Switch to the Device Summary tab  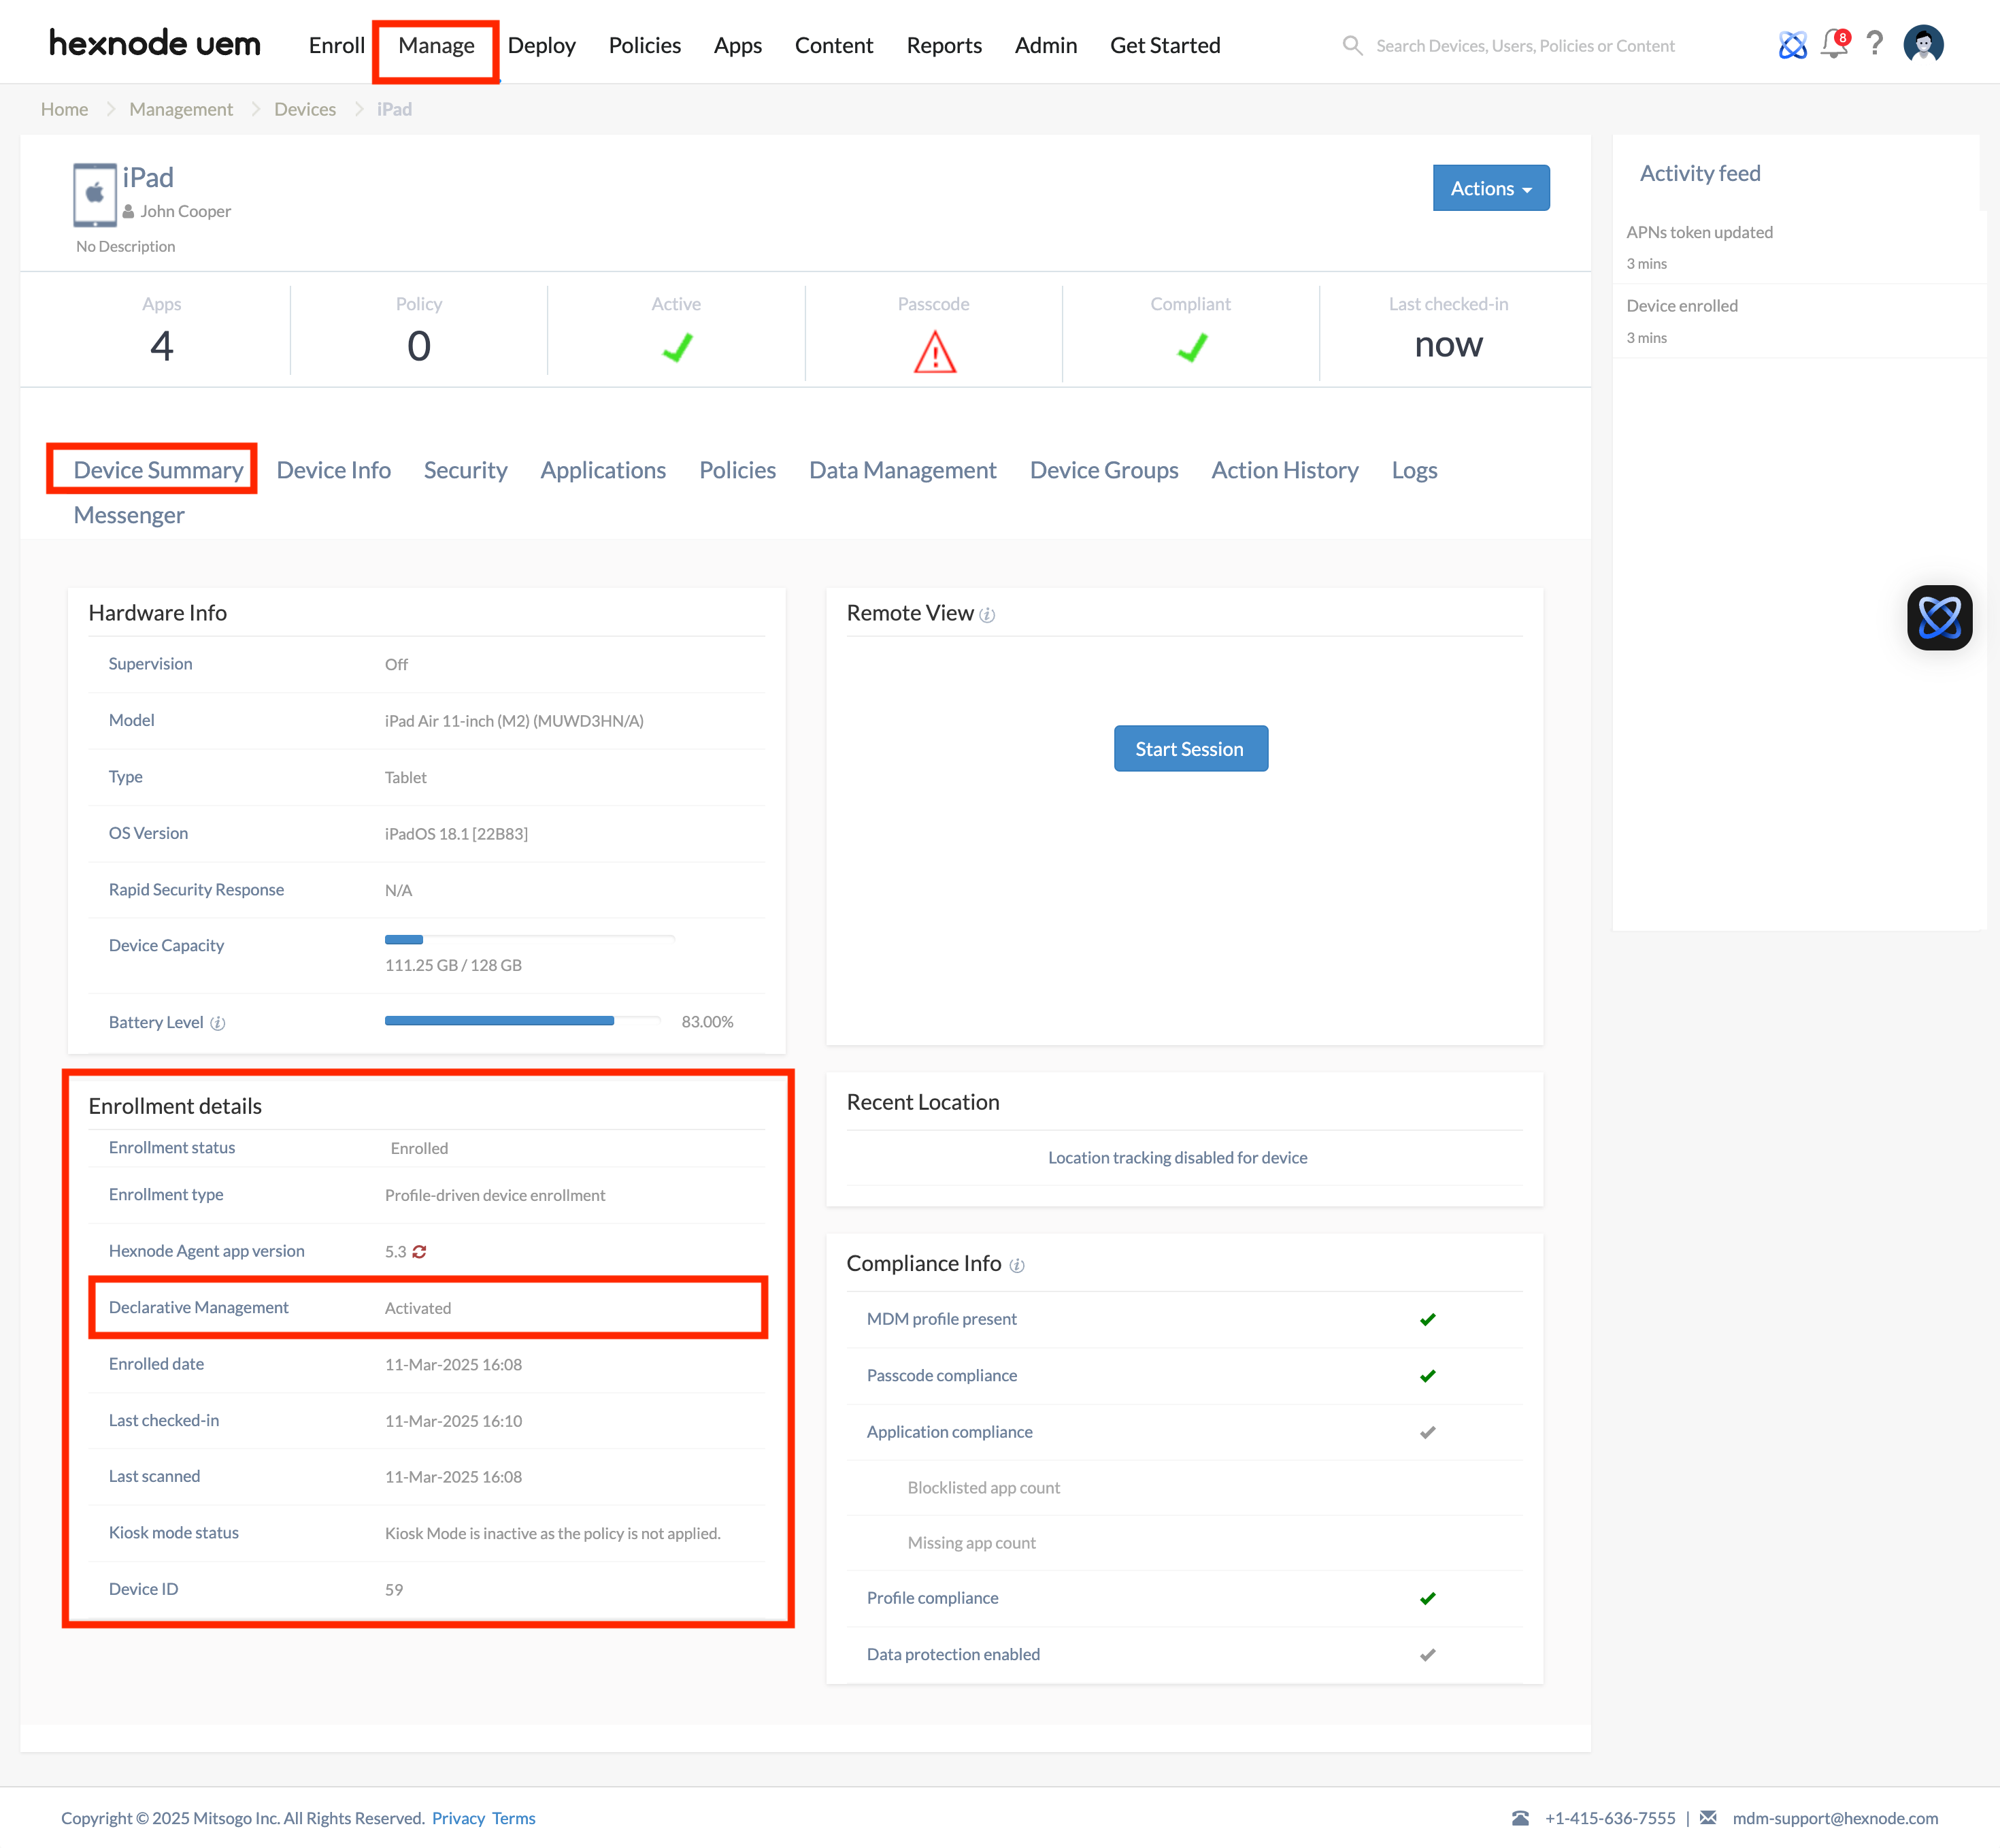158,470
